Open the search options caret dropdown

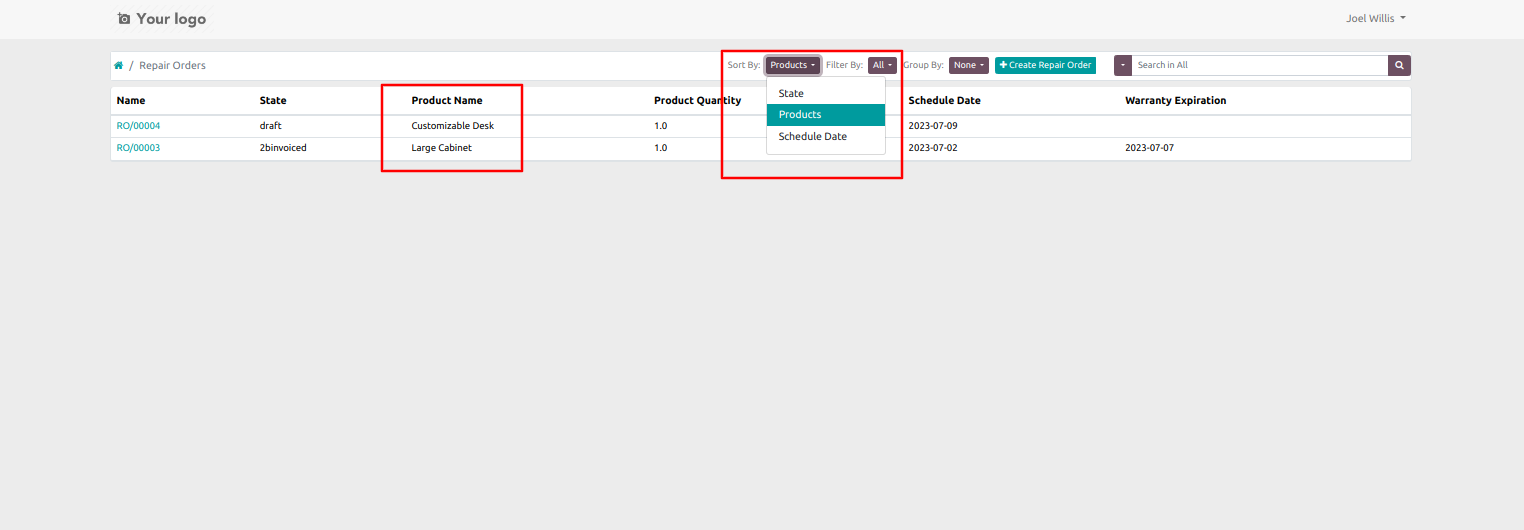(x=1123, y=65)
